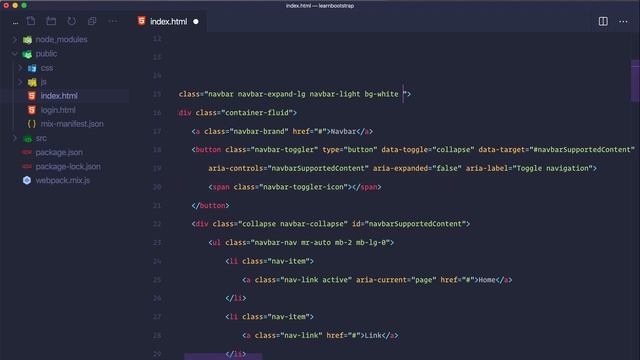The width and height of the screenshot is (640, 360).
Task: Click the webpack icon beside webpack.mix.js
Action: tap(27, 180)
